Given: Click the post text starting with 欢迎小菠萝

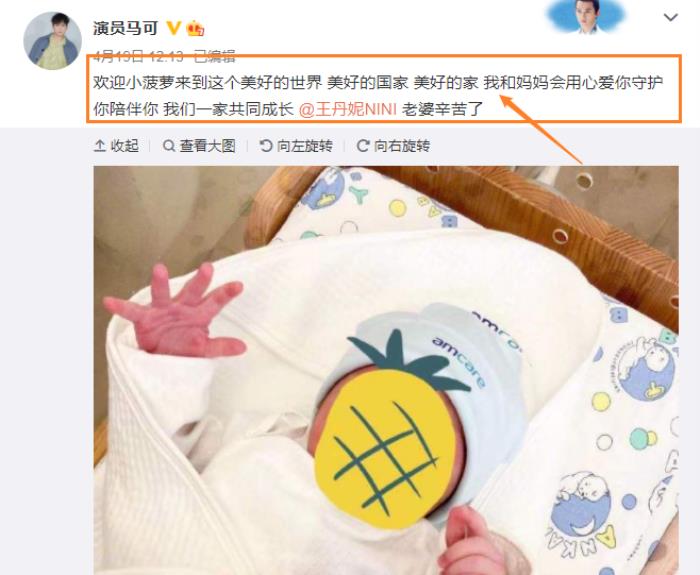Looking at the screenshot, I should click(378, 96).
